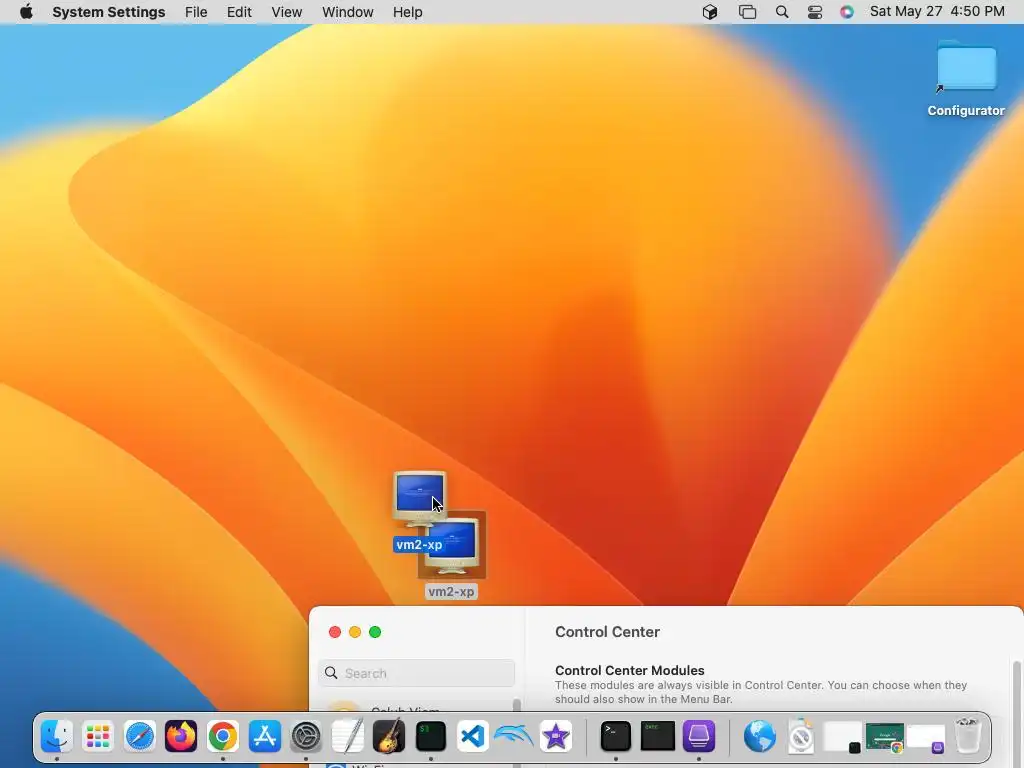Click the Control Center Modules heading
Screen dimensions: 1024x768
pyautogui.click(x=630, y=670)
